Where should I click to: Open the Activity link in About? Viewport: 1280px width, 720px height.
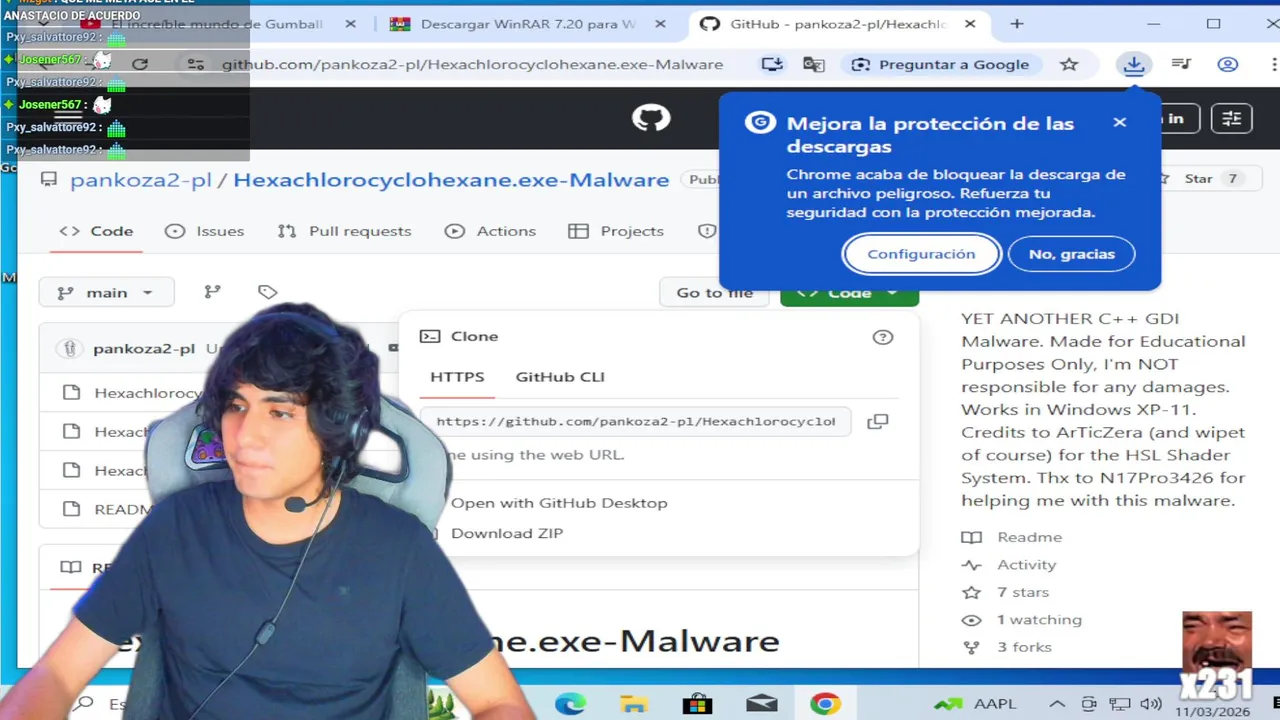tap(1026, 565)
